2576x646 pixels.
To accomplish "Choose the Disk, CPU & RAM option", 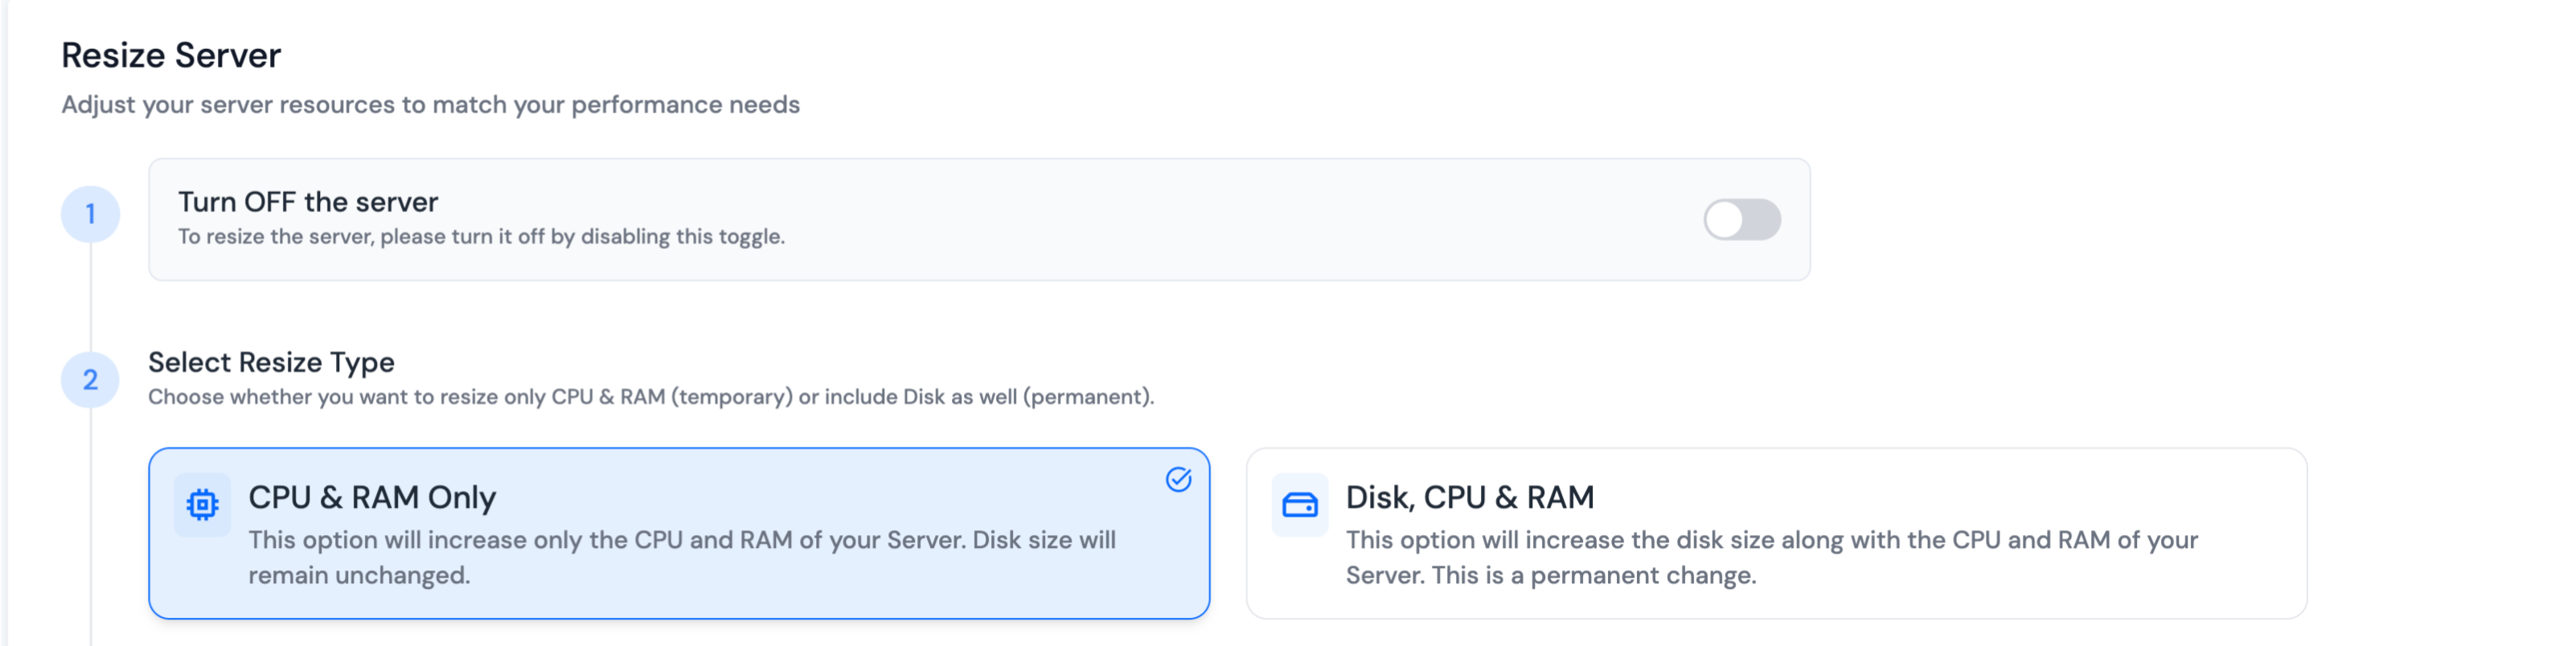I will click(1776, 533).
